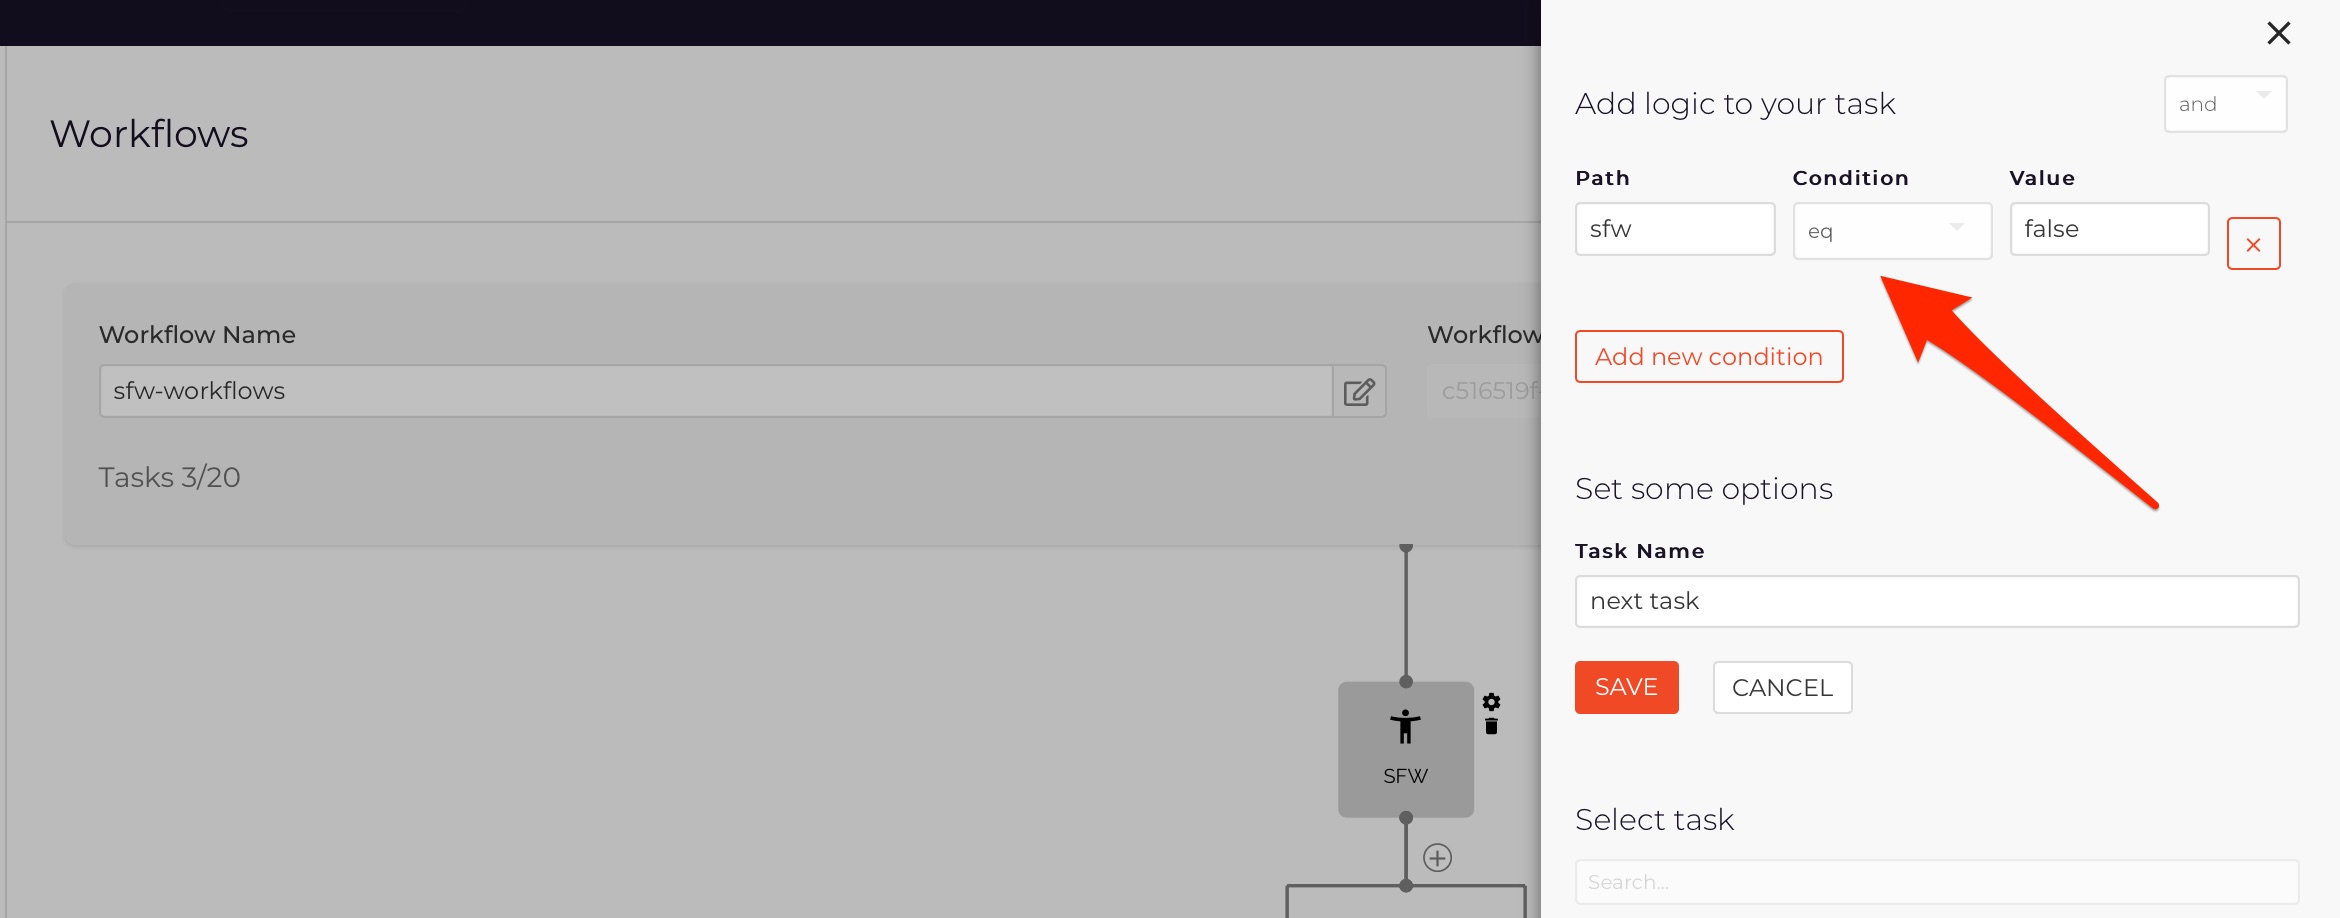The height and width of the screenshot is (918, 2340).
Task: Cancel the task logic changes
Action: point(1782,687)
